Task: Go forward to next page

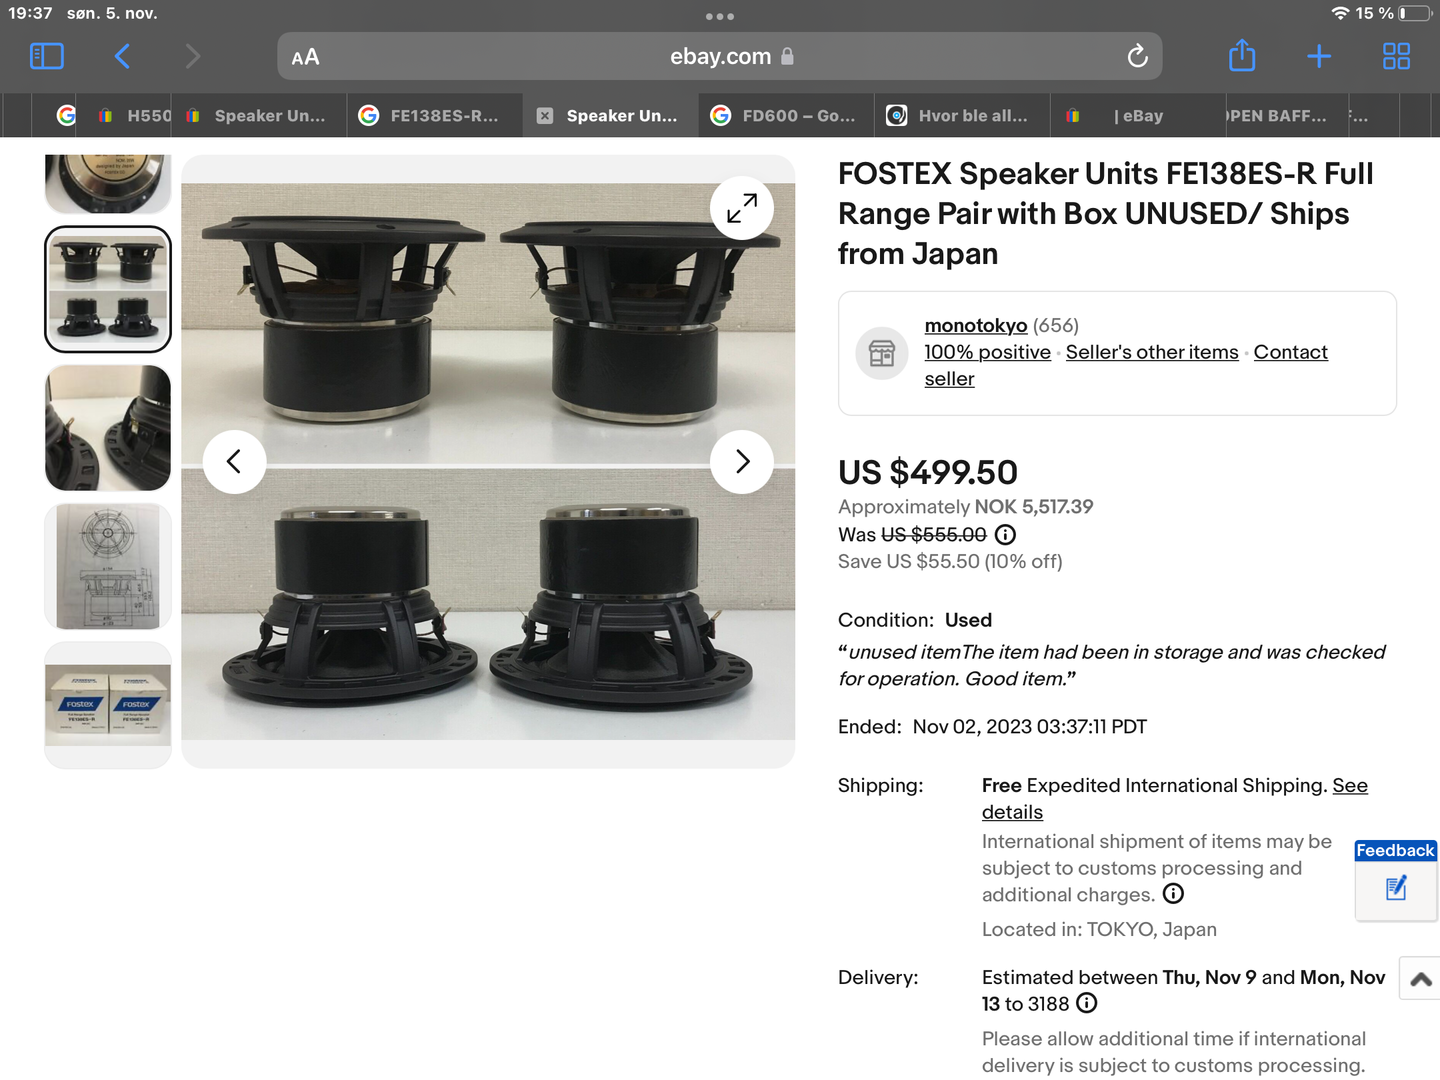Action: 192,56
